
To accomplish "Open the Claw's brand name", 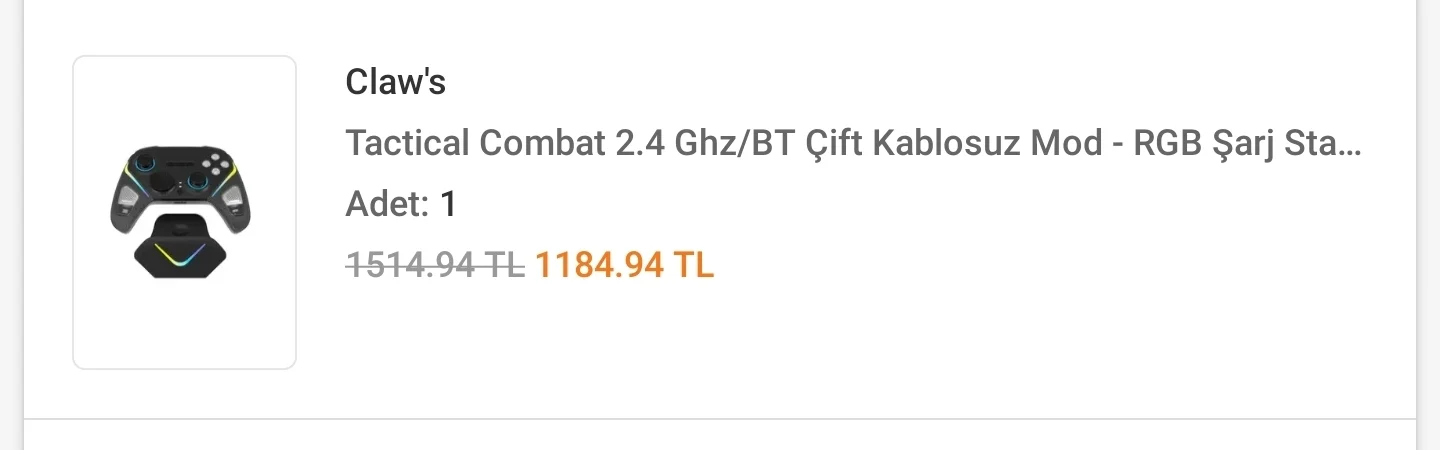I will [395, 82].
